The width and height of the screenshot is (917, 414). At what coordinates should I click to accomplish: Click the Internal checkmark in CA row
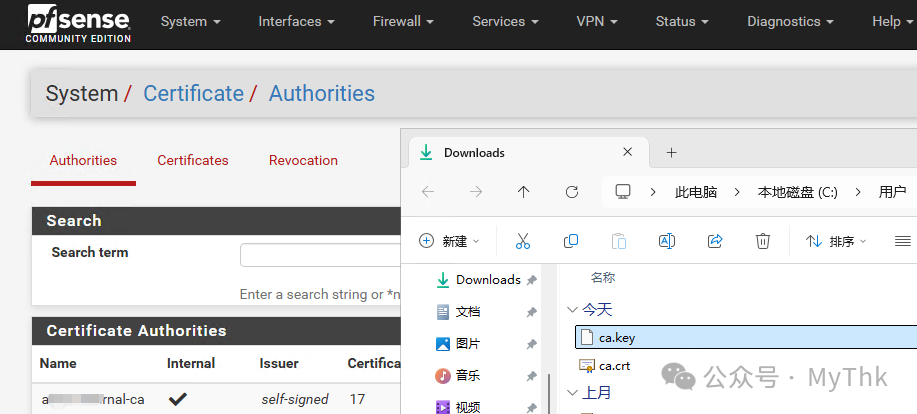pos(177,399)
